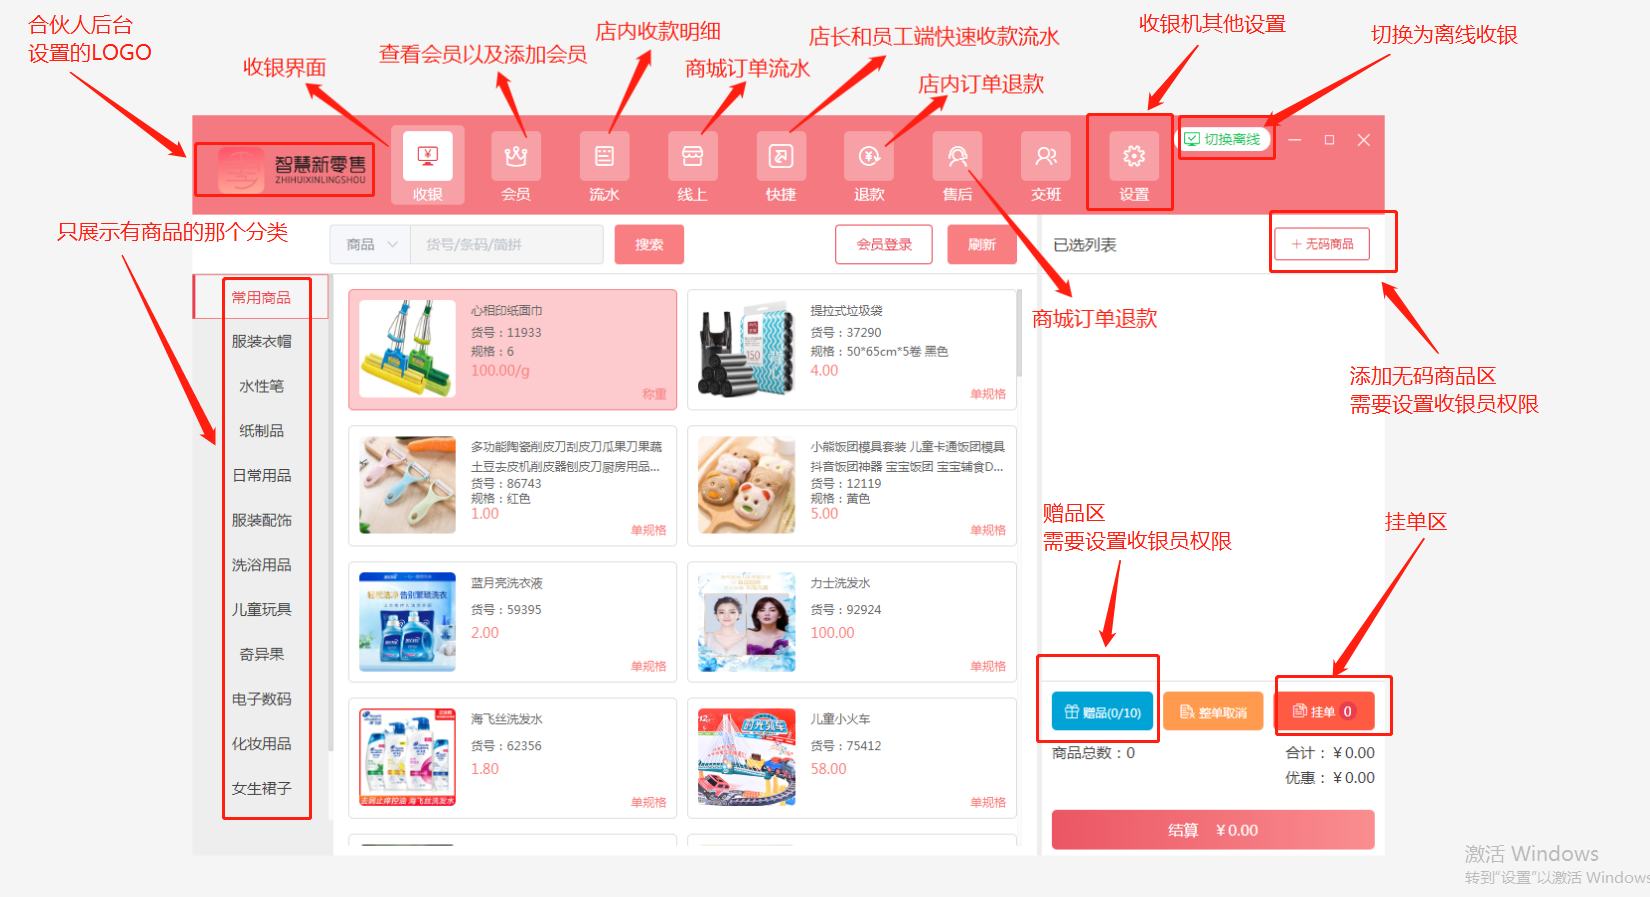Click the 整单取消 cancel order button
The image size is (1650, 897).
[x=1213, y=712]
